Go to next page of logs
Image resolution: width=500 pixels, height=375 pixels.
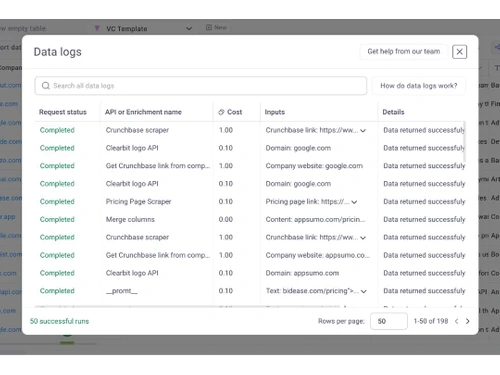468,321
